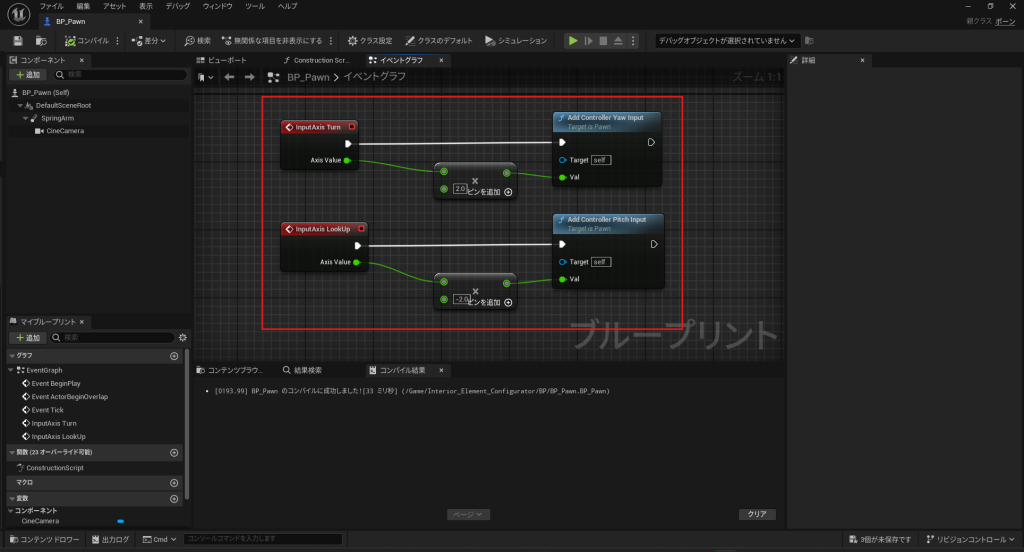Open the debug object selection dropdown

point(727,41)
